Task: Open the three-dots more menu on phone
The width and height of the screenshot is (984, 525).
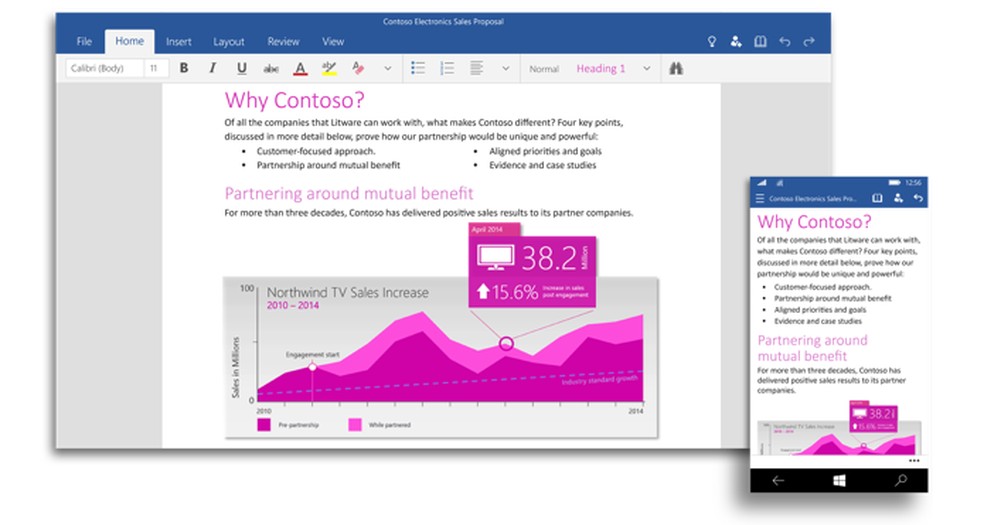Action: coord(914,460)
